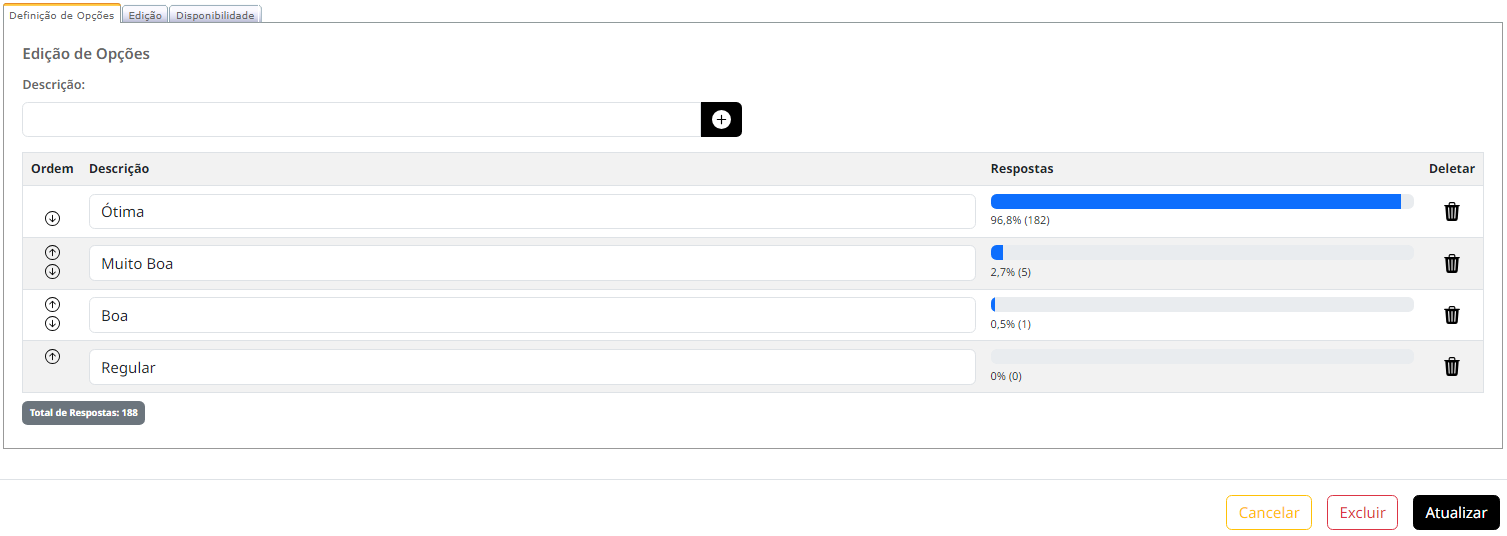1507x536 pixels.
Task: Click the Excluir button
Action: pos(1362,512)
